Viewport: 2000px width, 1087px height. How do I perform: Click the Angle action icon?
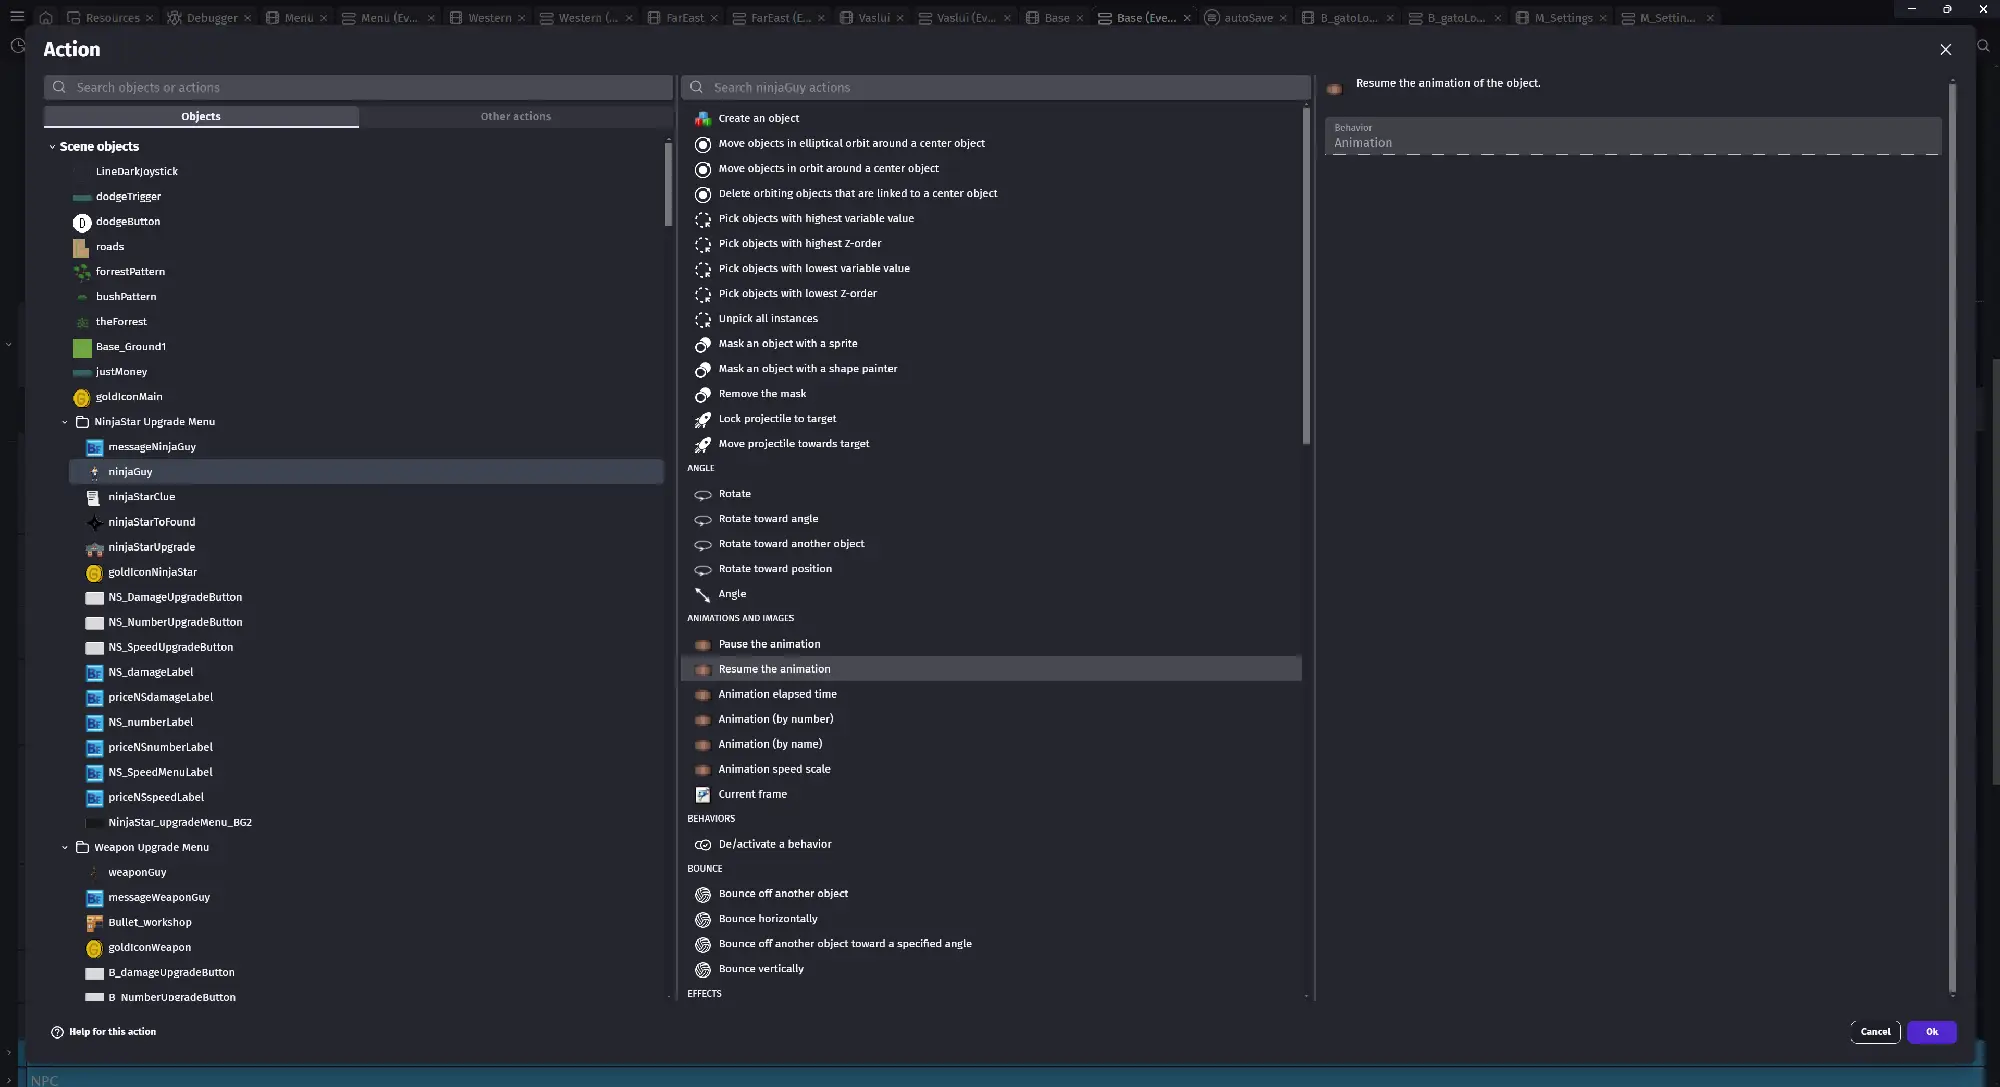[703, 594]
